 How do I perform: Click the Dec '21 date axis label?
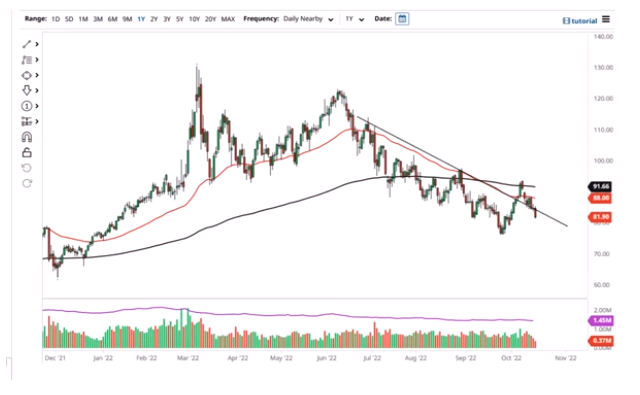tap(55, 358)
